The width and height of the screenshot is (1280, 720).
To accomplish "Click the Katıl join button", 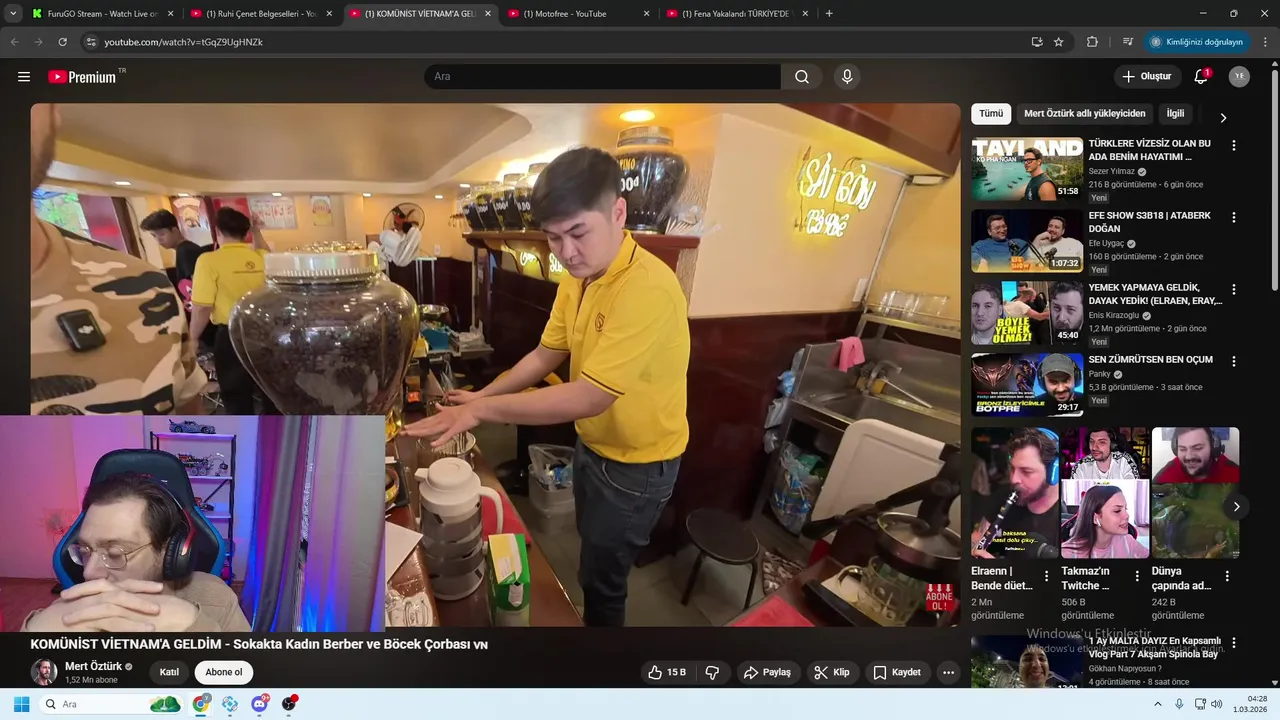I will pos(169,672).
